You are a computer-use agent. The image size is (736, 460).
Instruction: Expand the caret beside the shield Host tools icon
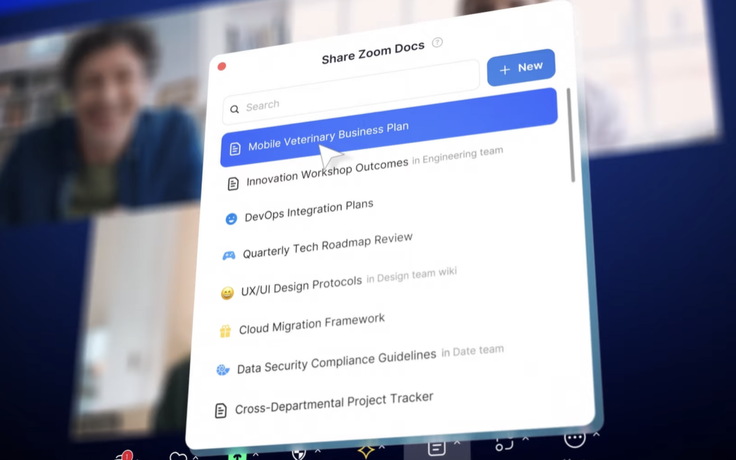point(317,451)
